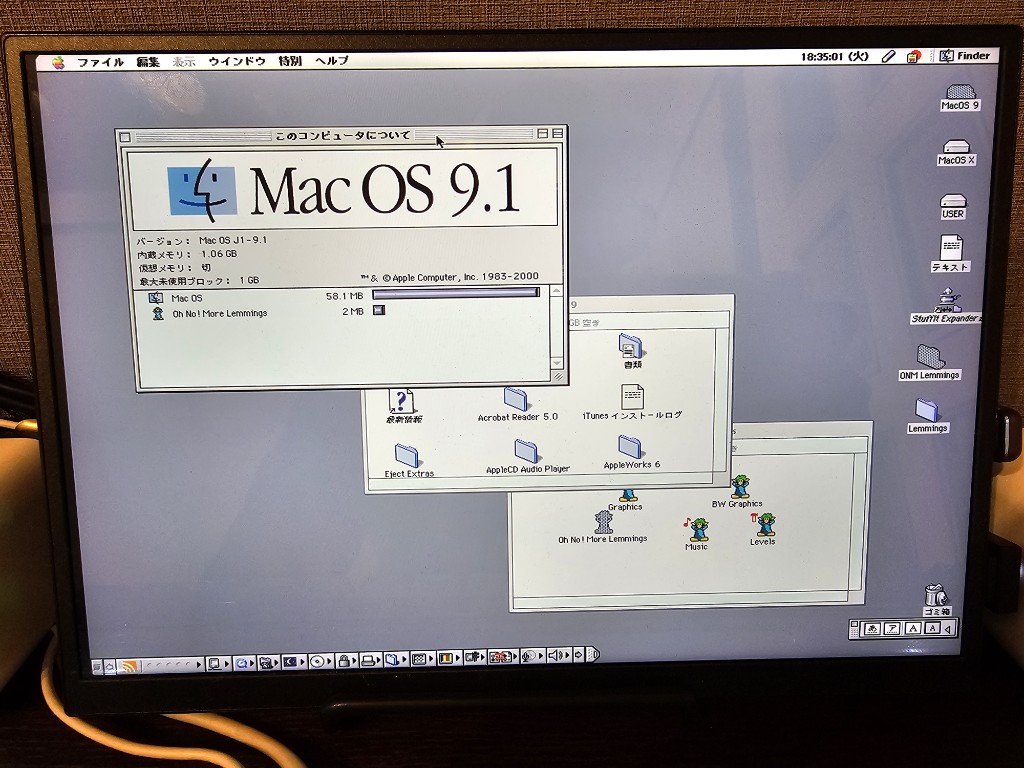This screenshot has width=1024, height=768.
Task: Select the BW Graphics file icon
Action: tap(738, 492)
